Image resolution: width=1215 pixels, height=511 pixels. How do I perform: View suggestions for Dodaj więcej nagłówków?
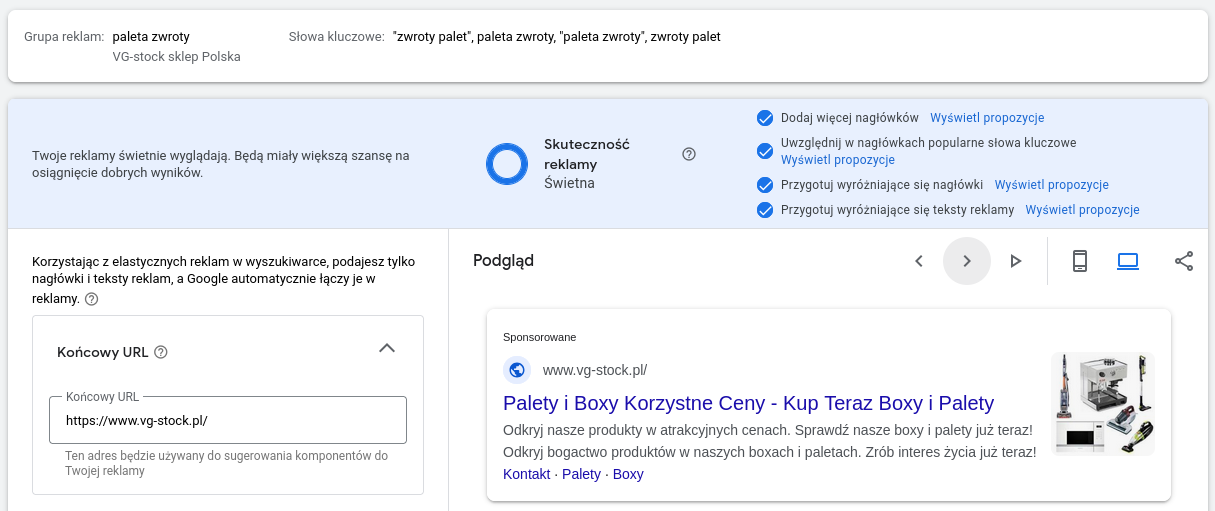pos(987,118)
